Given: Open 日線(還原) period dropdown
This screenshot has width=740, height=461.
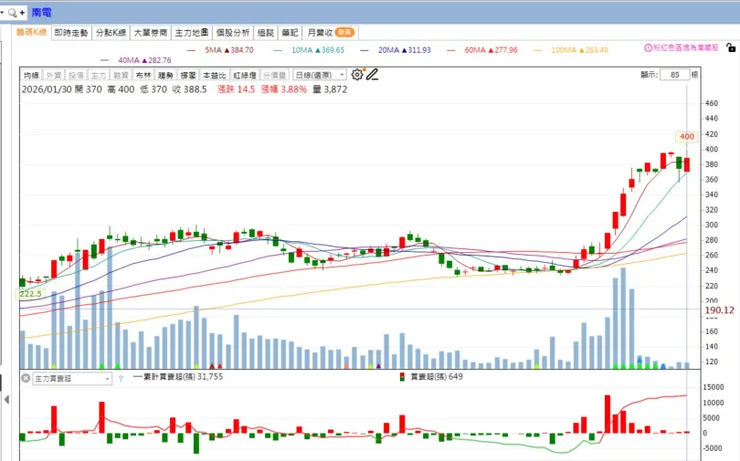Looking at the screenshot, I should pyautogui.click(x=320, y=75).
